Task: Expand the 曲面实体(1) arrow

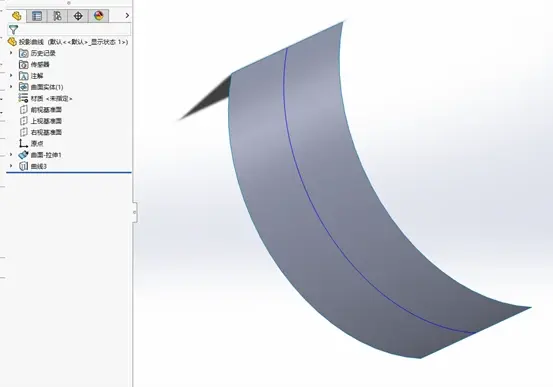Action: click(11, 87)
